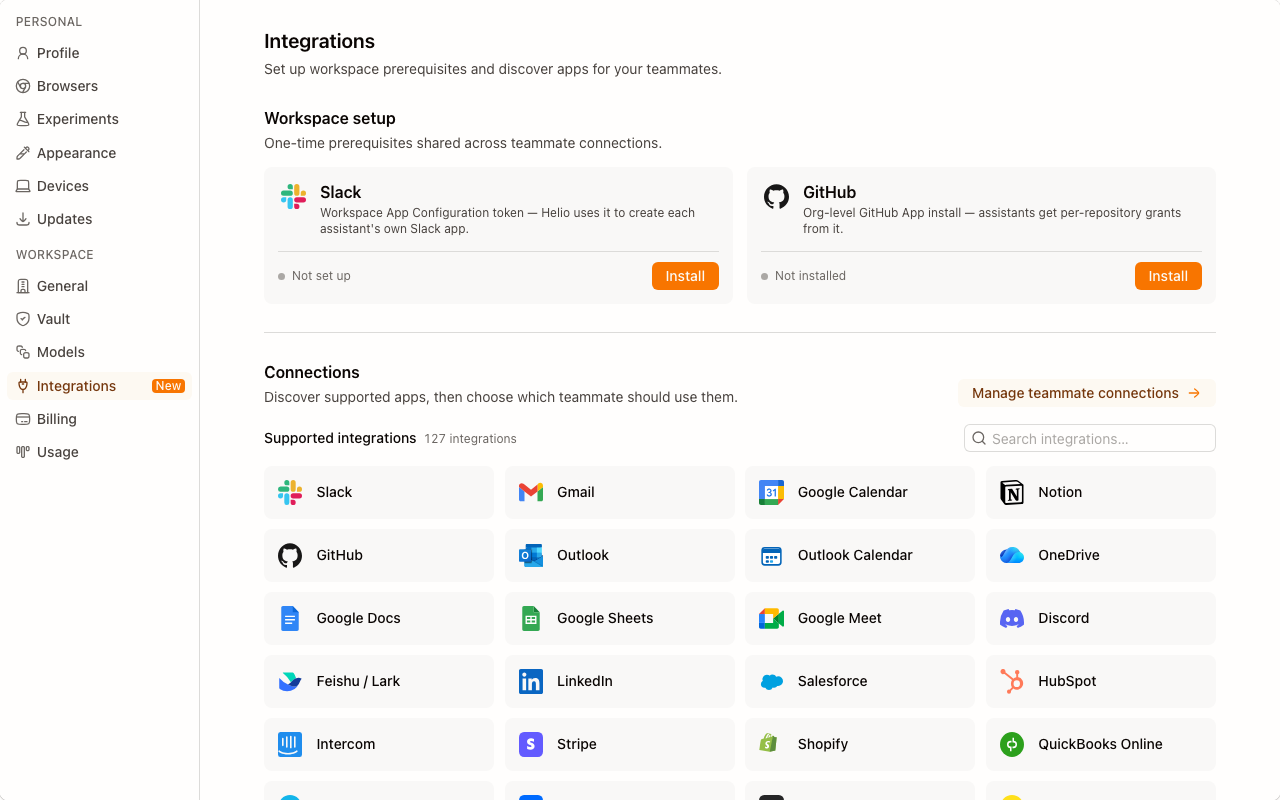Select the Experiments flask icon

tap(23, 119)
